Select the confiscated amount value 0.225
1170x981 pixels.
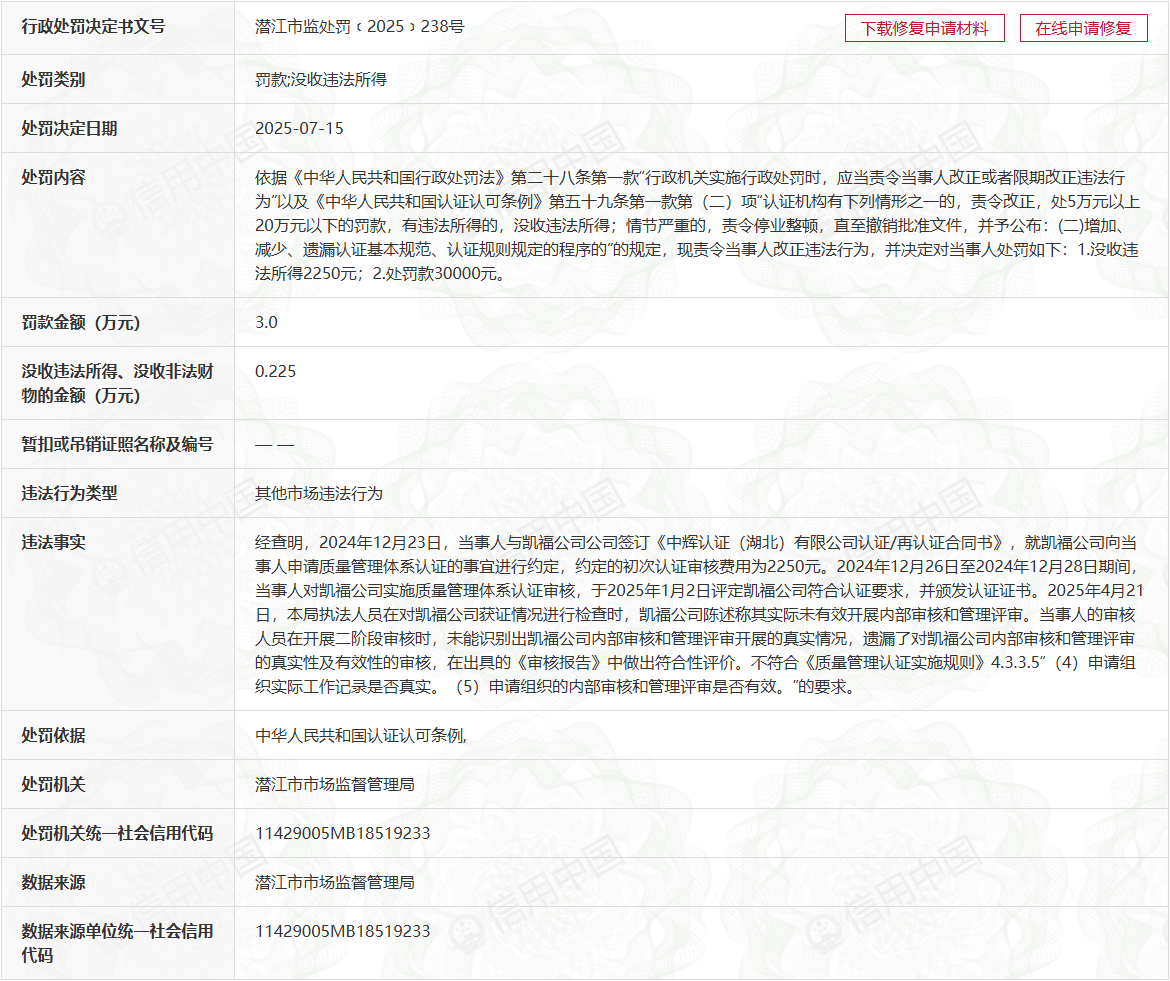pos(276,371)
